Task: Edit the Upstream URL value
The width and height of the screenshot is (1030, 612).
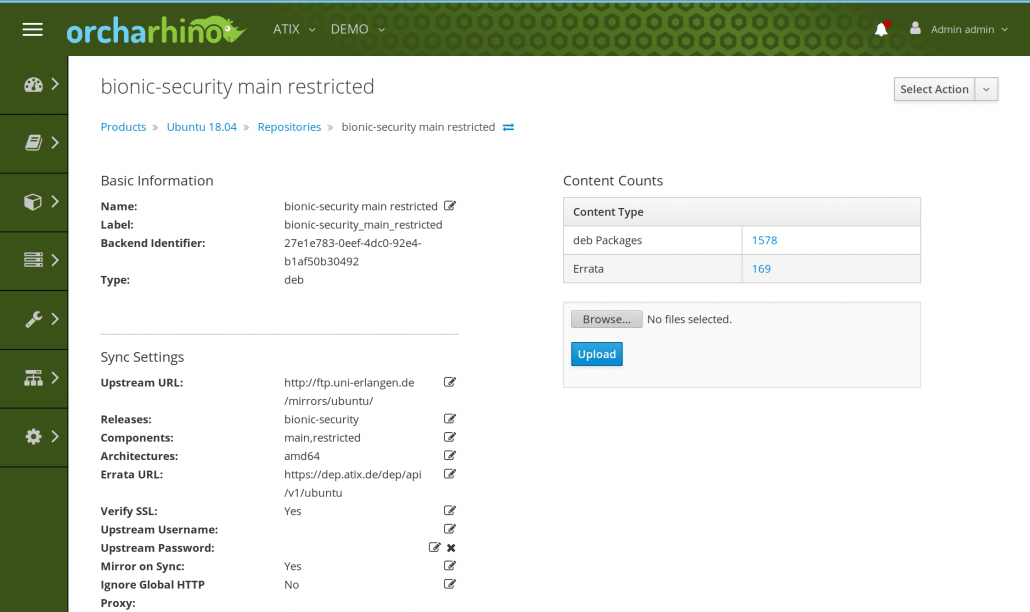Action: (x=450, y=382)
